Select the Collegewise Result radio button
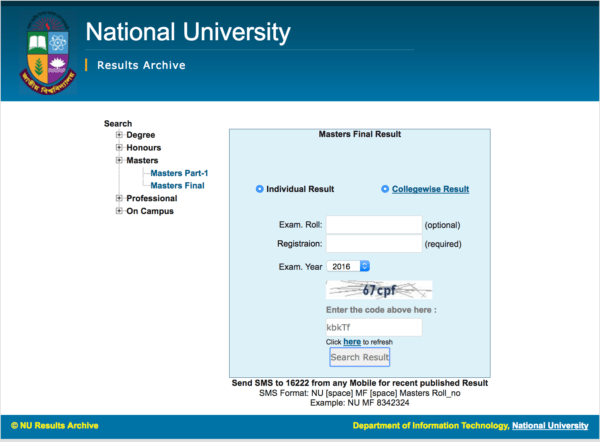 (x=385, y=189)
